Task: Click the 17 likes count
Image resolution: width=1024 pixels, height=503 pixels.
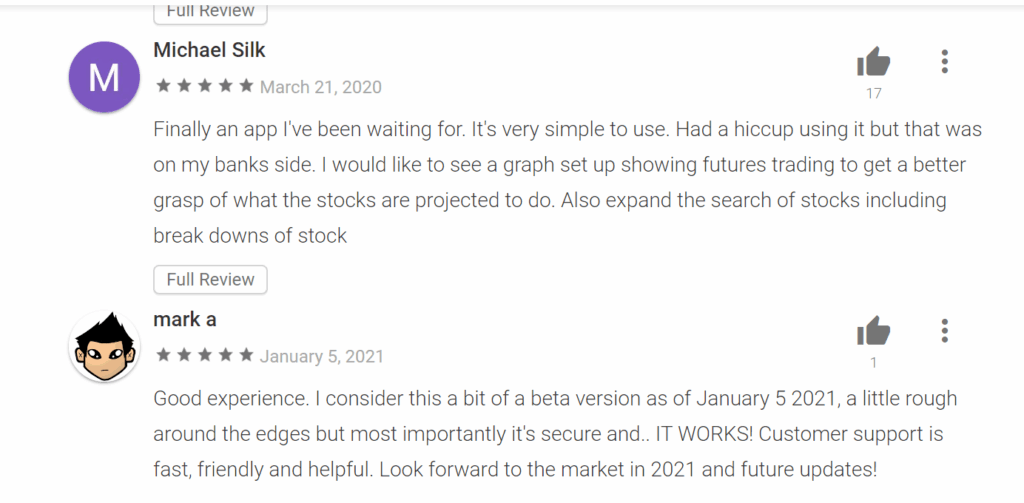Action: point(873,94)
